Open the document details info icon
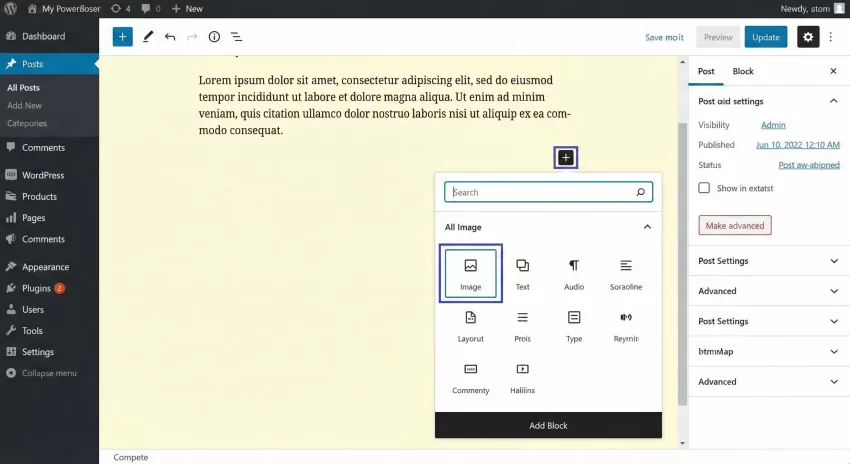Image resolution: width=850 pixels, height=464 pixels. click(214, 37)
